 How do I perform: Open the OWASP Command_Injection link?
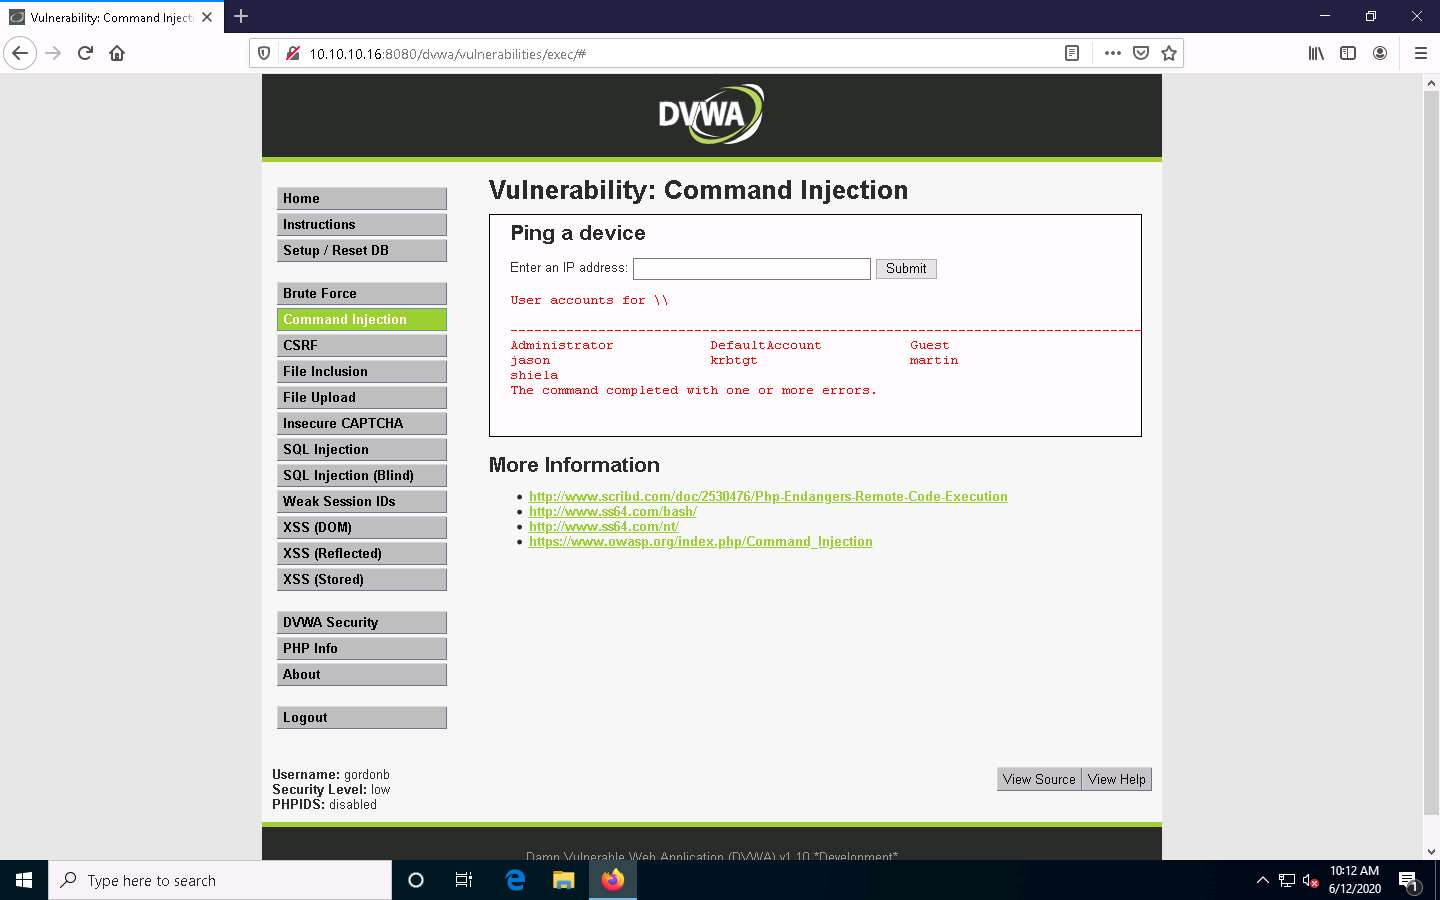(700, 541)
